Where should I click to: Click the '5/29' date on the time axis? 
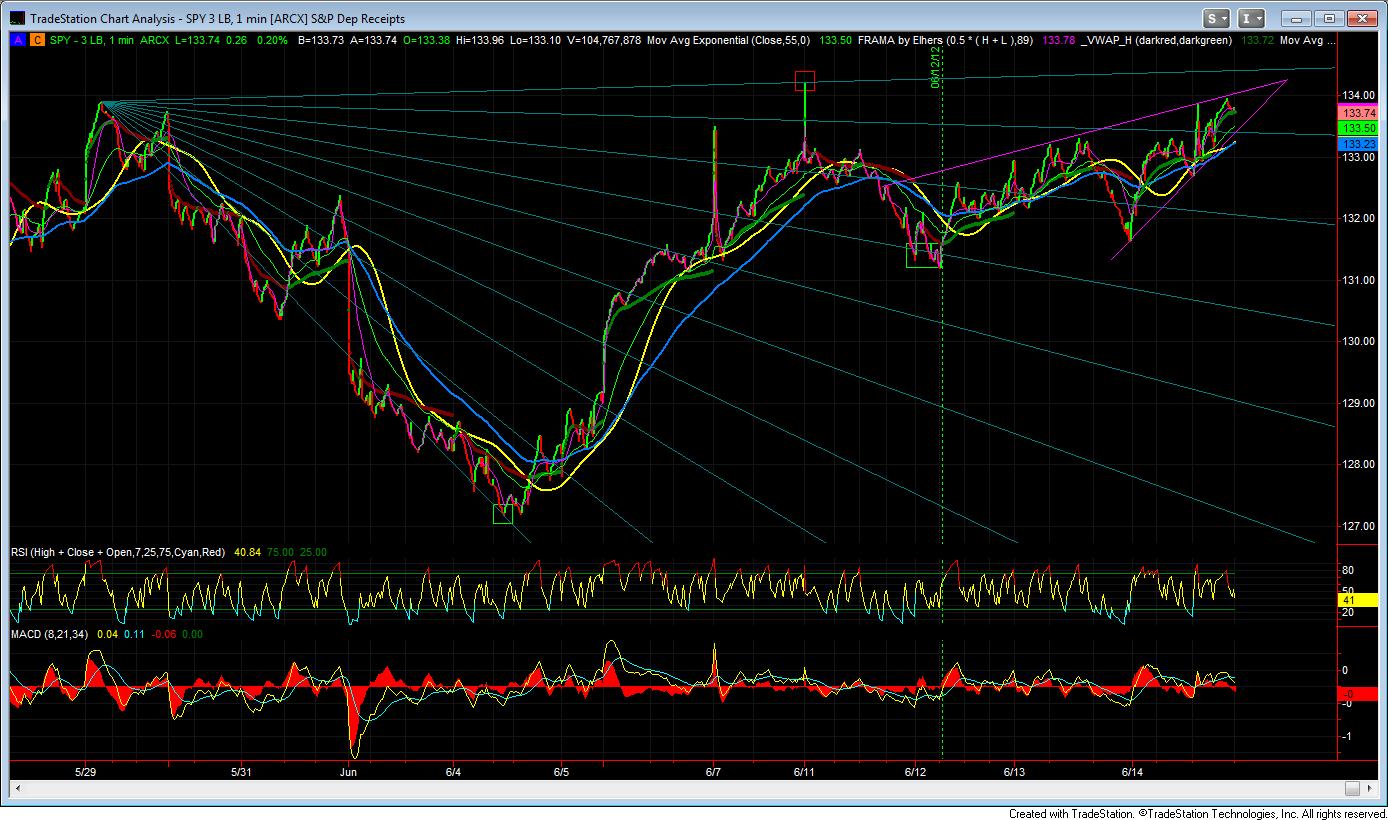pyautogui.click(x=86, y=772)
